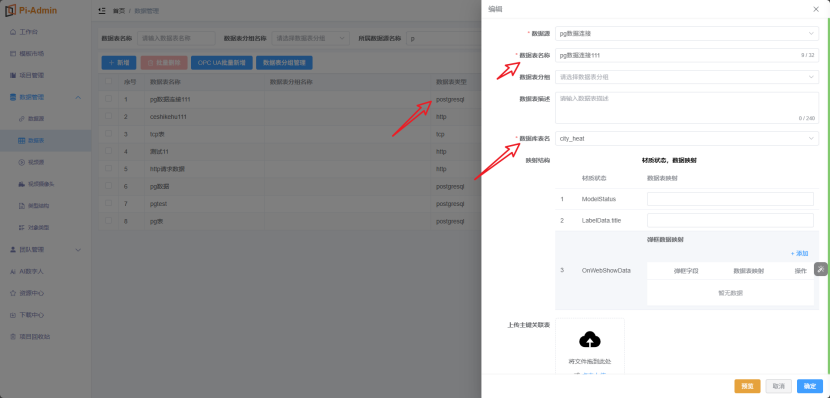Screen dimensions: 830x398
Task: Click 团队管理 user icon in sidebar
Action: pyautogui.click(x=13, y=249)
